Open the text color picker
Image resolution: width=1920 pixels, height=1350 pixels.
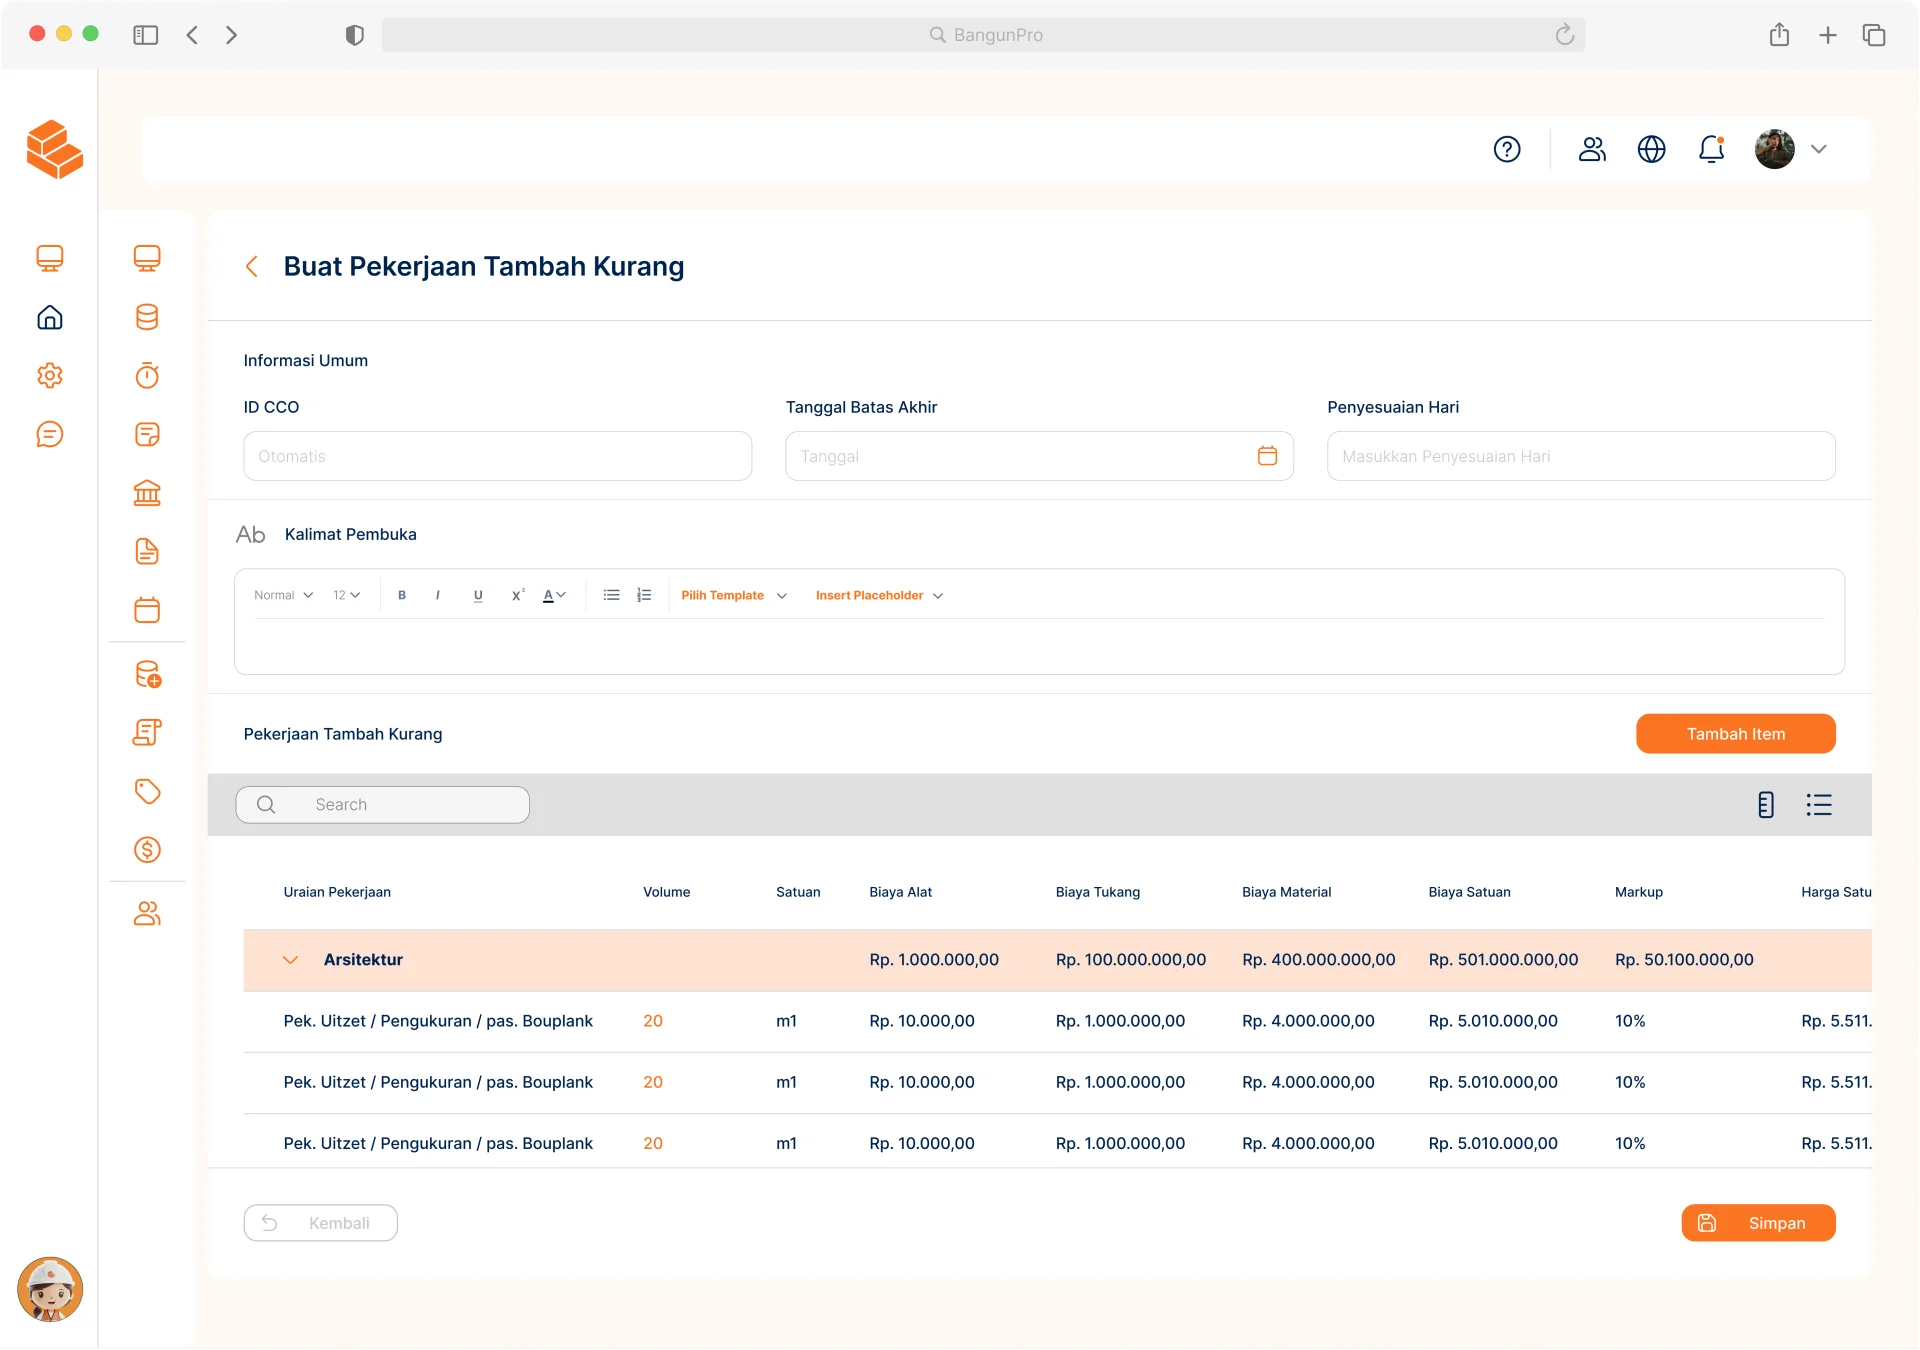pyautogui.click(x=554, y=595)
